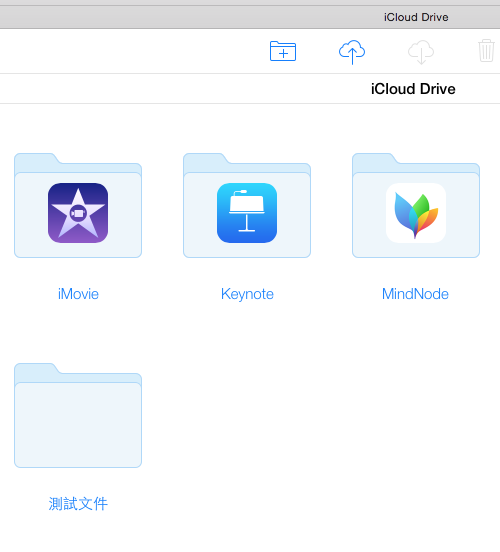
Task: Click the MindNode folder name label
Action: [415, 294]
